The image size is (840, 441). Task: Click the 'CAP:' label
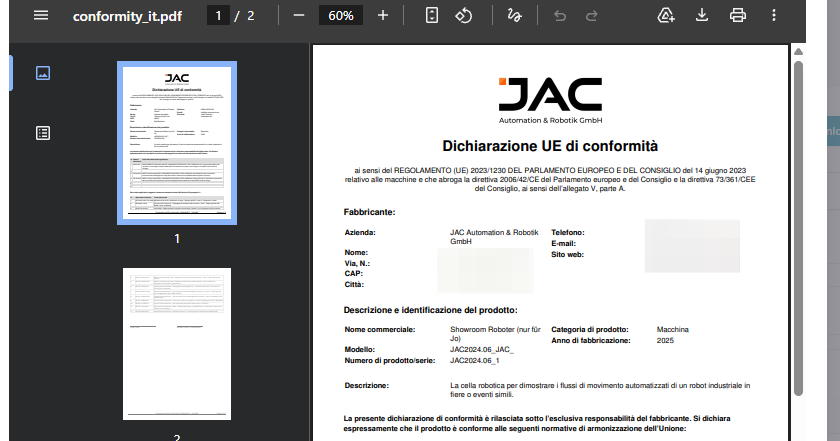pos(354,274)
